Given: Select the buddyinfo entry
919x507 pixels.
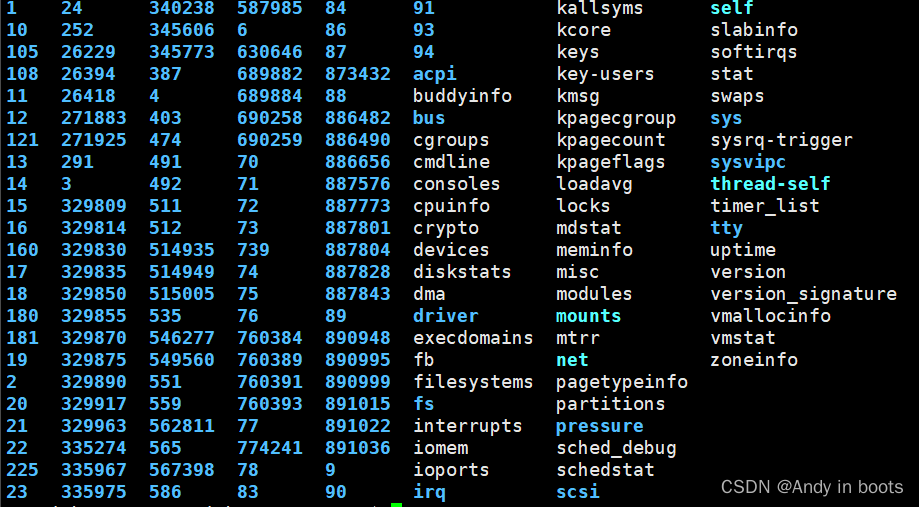Looking at the screenshot, I should (x=462, y=96).
